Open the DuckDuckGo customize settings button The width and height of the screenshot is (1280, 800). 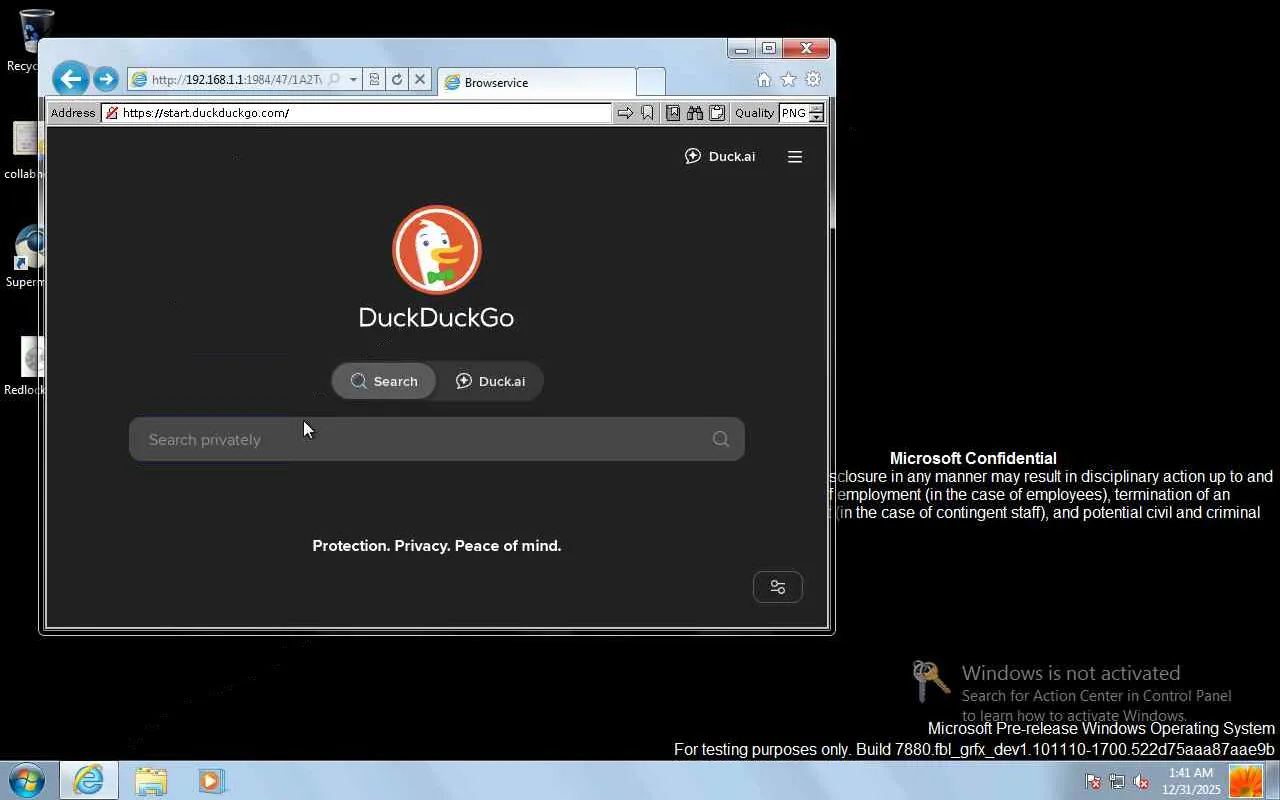tap(778, 587)
